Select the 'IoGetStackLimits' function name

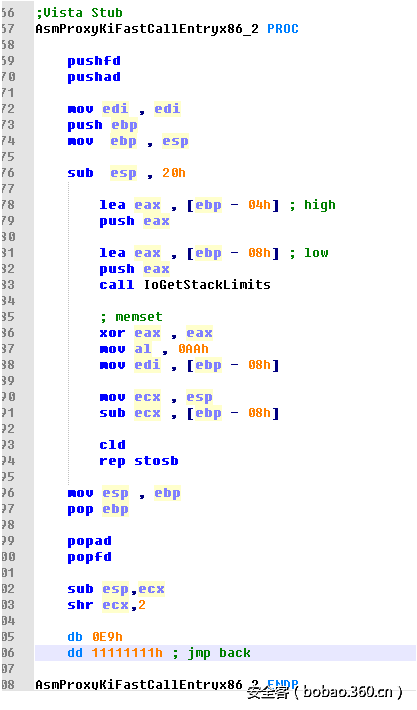tap(207, 285)
